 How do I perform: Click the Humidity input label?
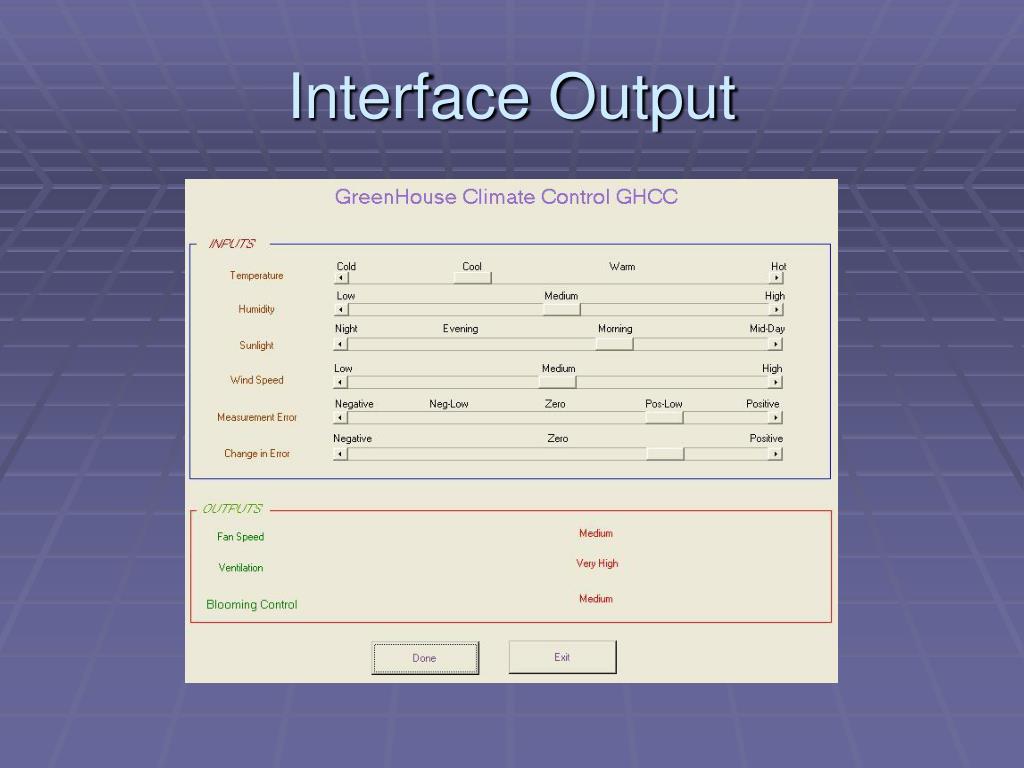pos(256,310)
